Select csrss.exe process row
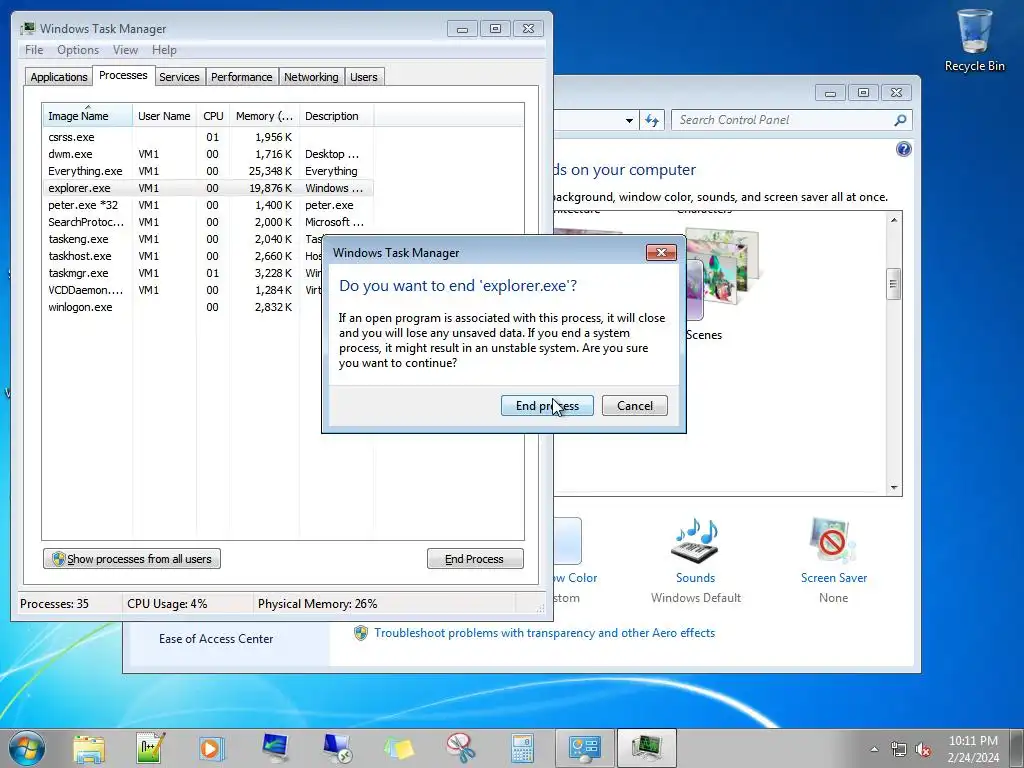Screen dimensions: 1024x768 (x=208, y=137)
